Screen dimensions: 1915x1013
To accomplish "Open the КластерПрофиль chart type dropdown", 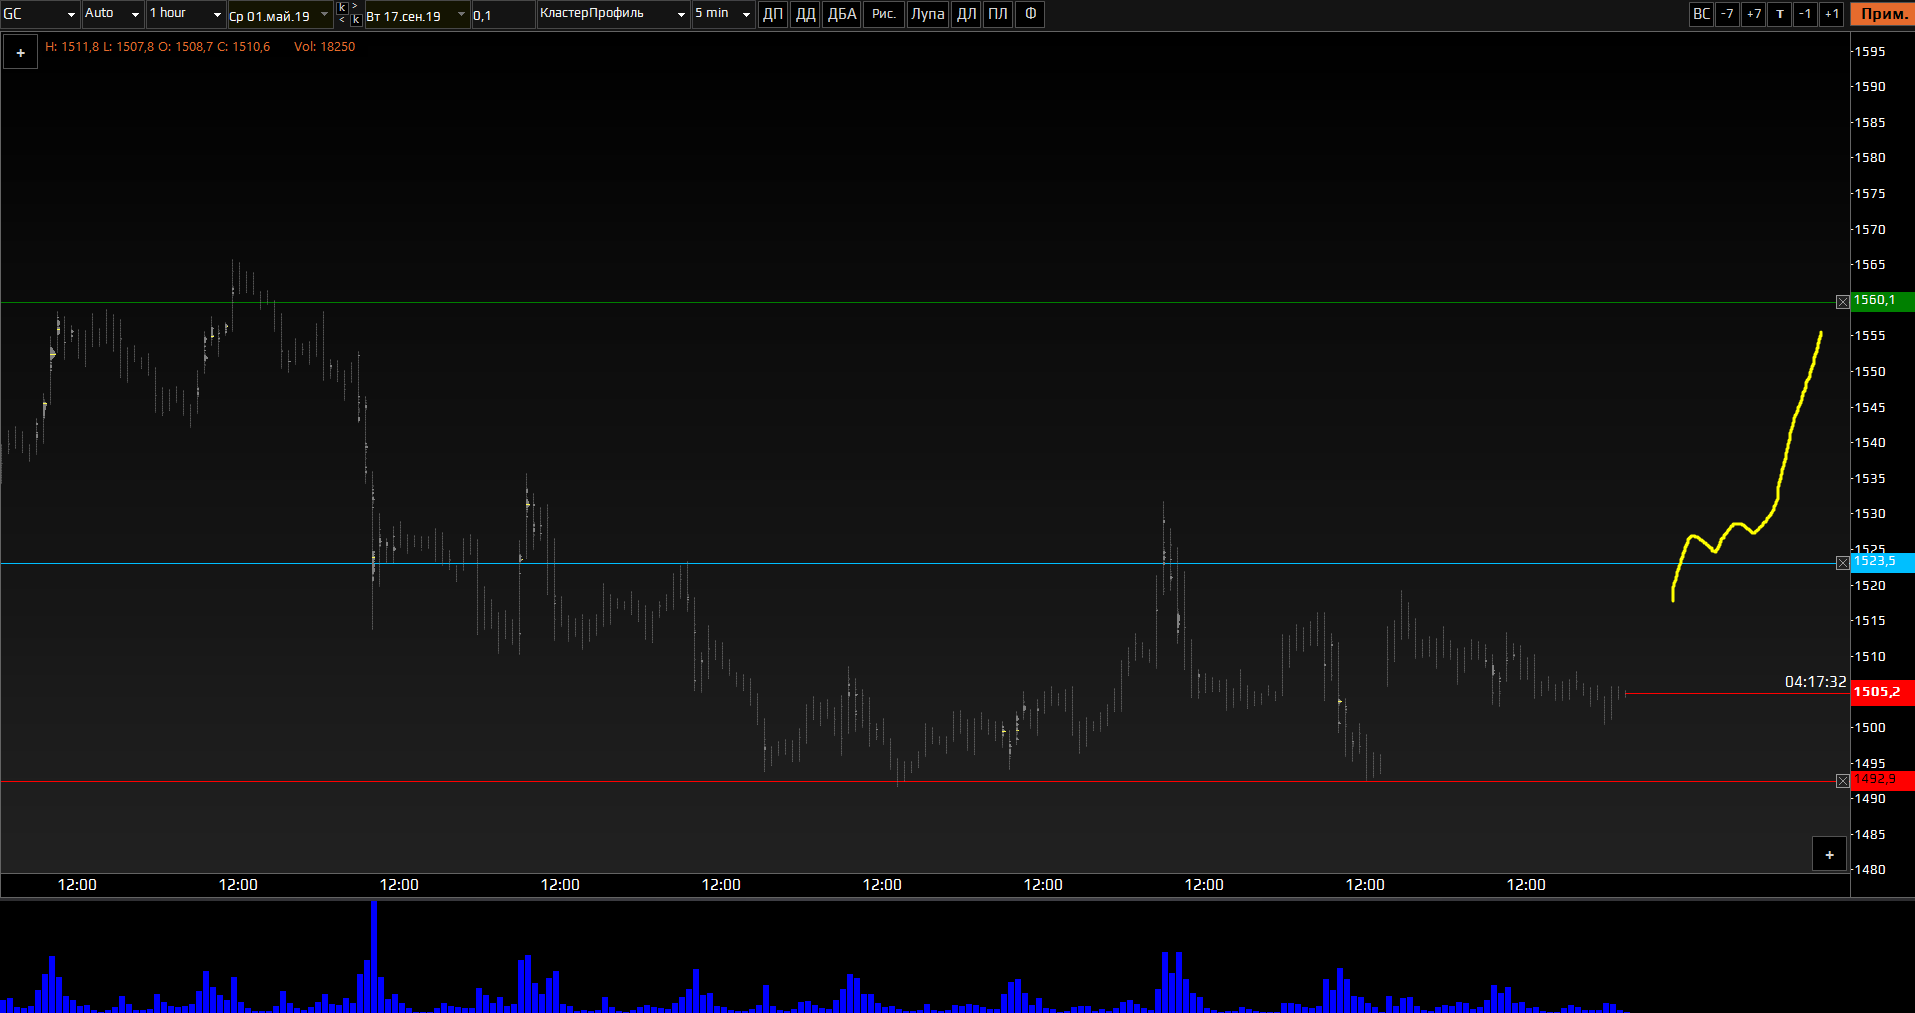I will (613, 14).
